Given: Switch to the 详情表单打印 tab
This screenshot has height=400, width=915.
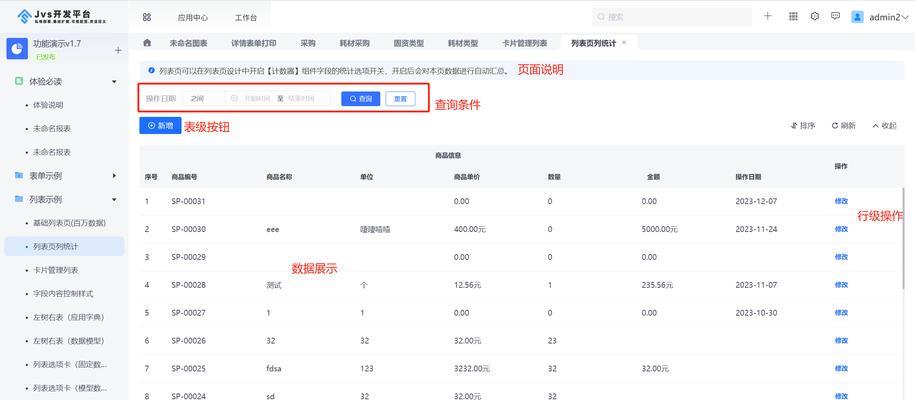Looking at the screenshot, I should tap(254, 43).
